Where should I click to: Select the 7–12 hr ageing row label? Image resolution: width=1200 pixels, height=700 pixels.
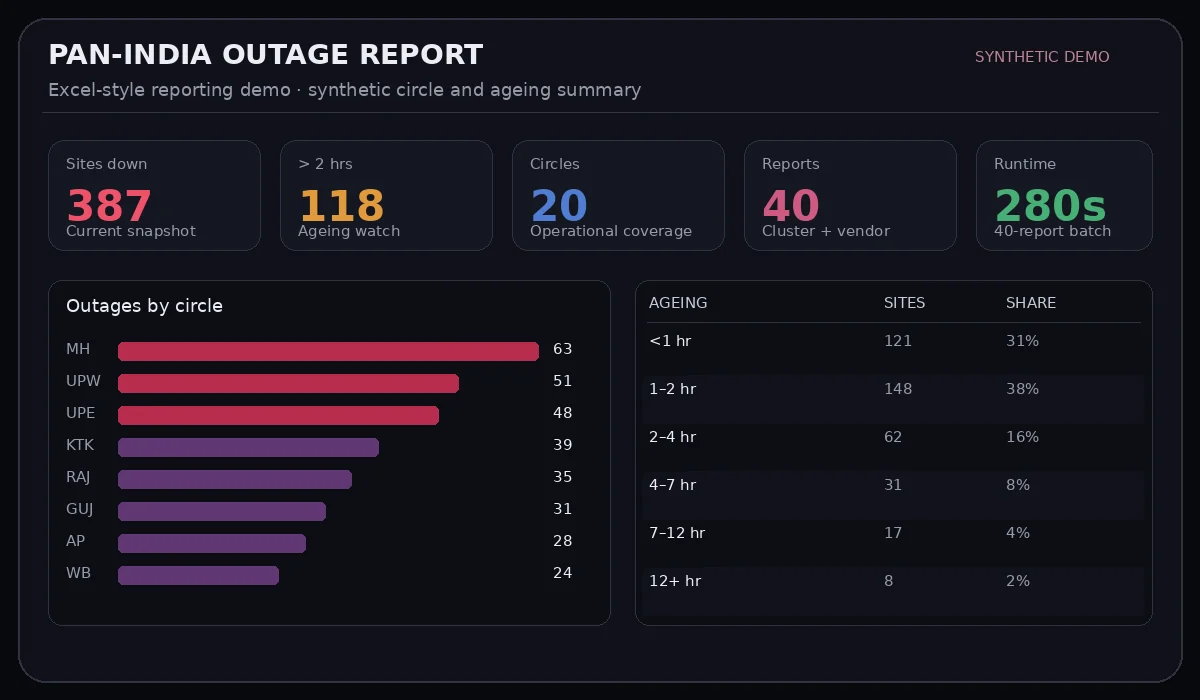[677, 533]
